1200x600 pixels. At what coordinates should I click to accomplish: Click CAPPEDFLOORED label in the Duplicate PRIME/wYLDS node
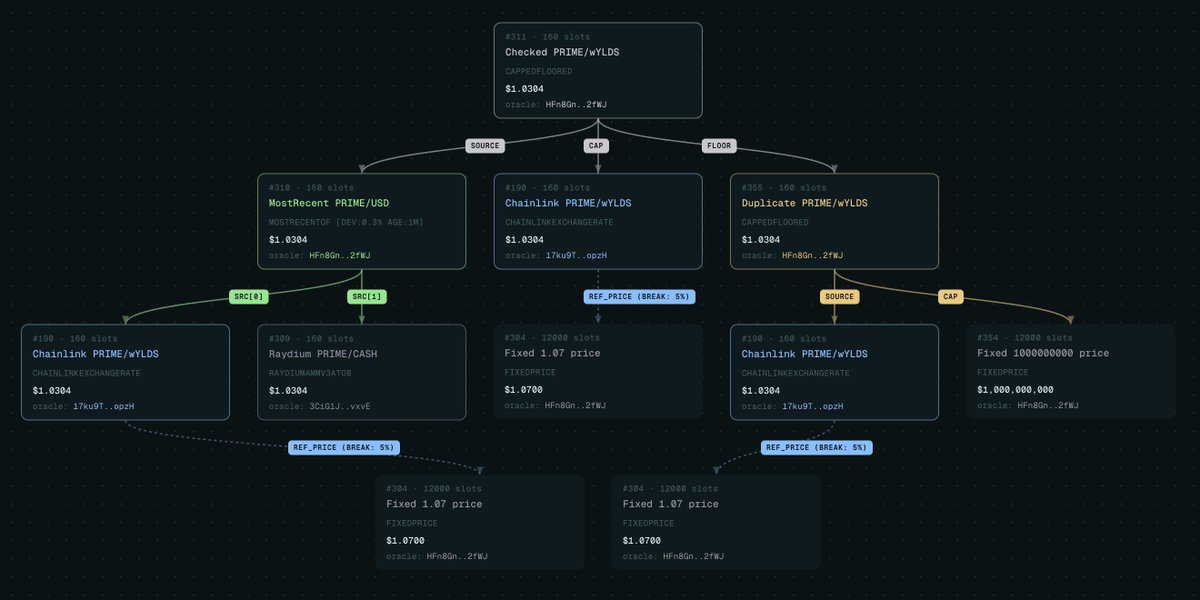tap(776, 222)
